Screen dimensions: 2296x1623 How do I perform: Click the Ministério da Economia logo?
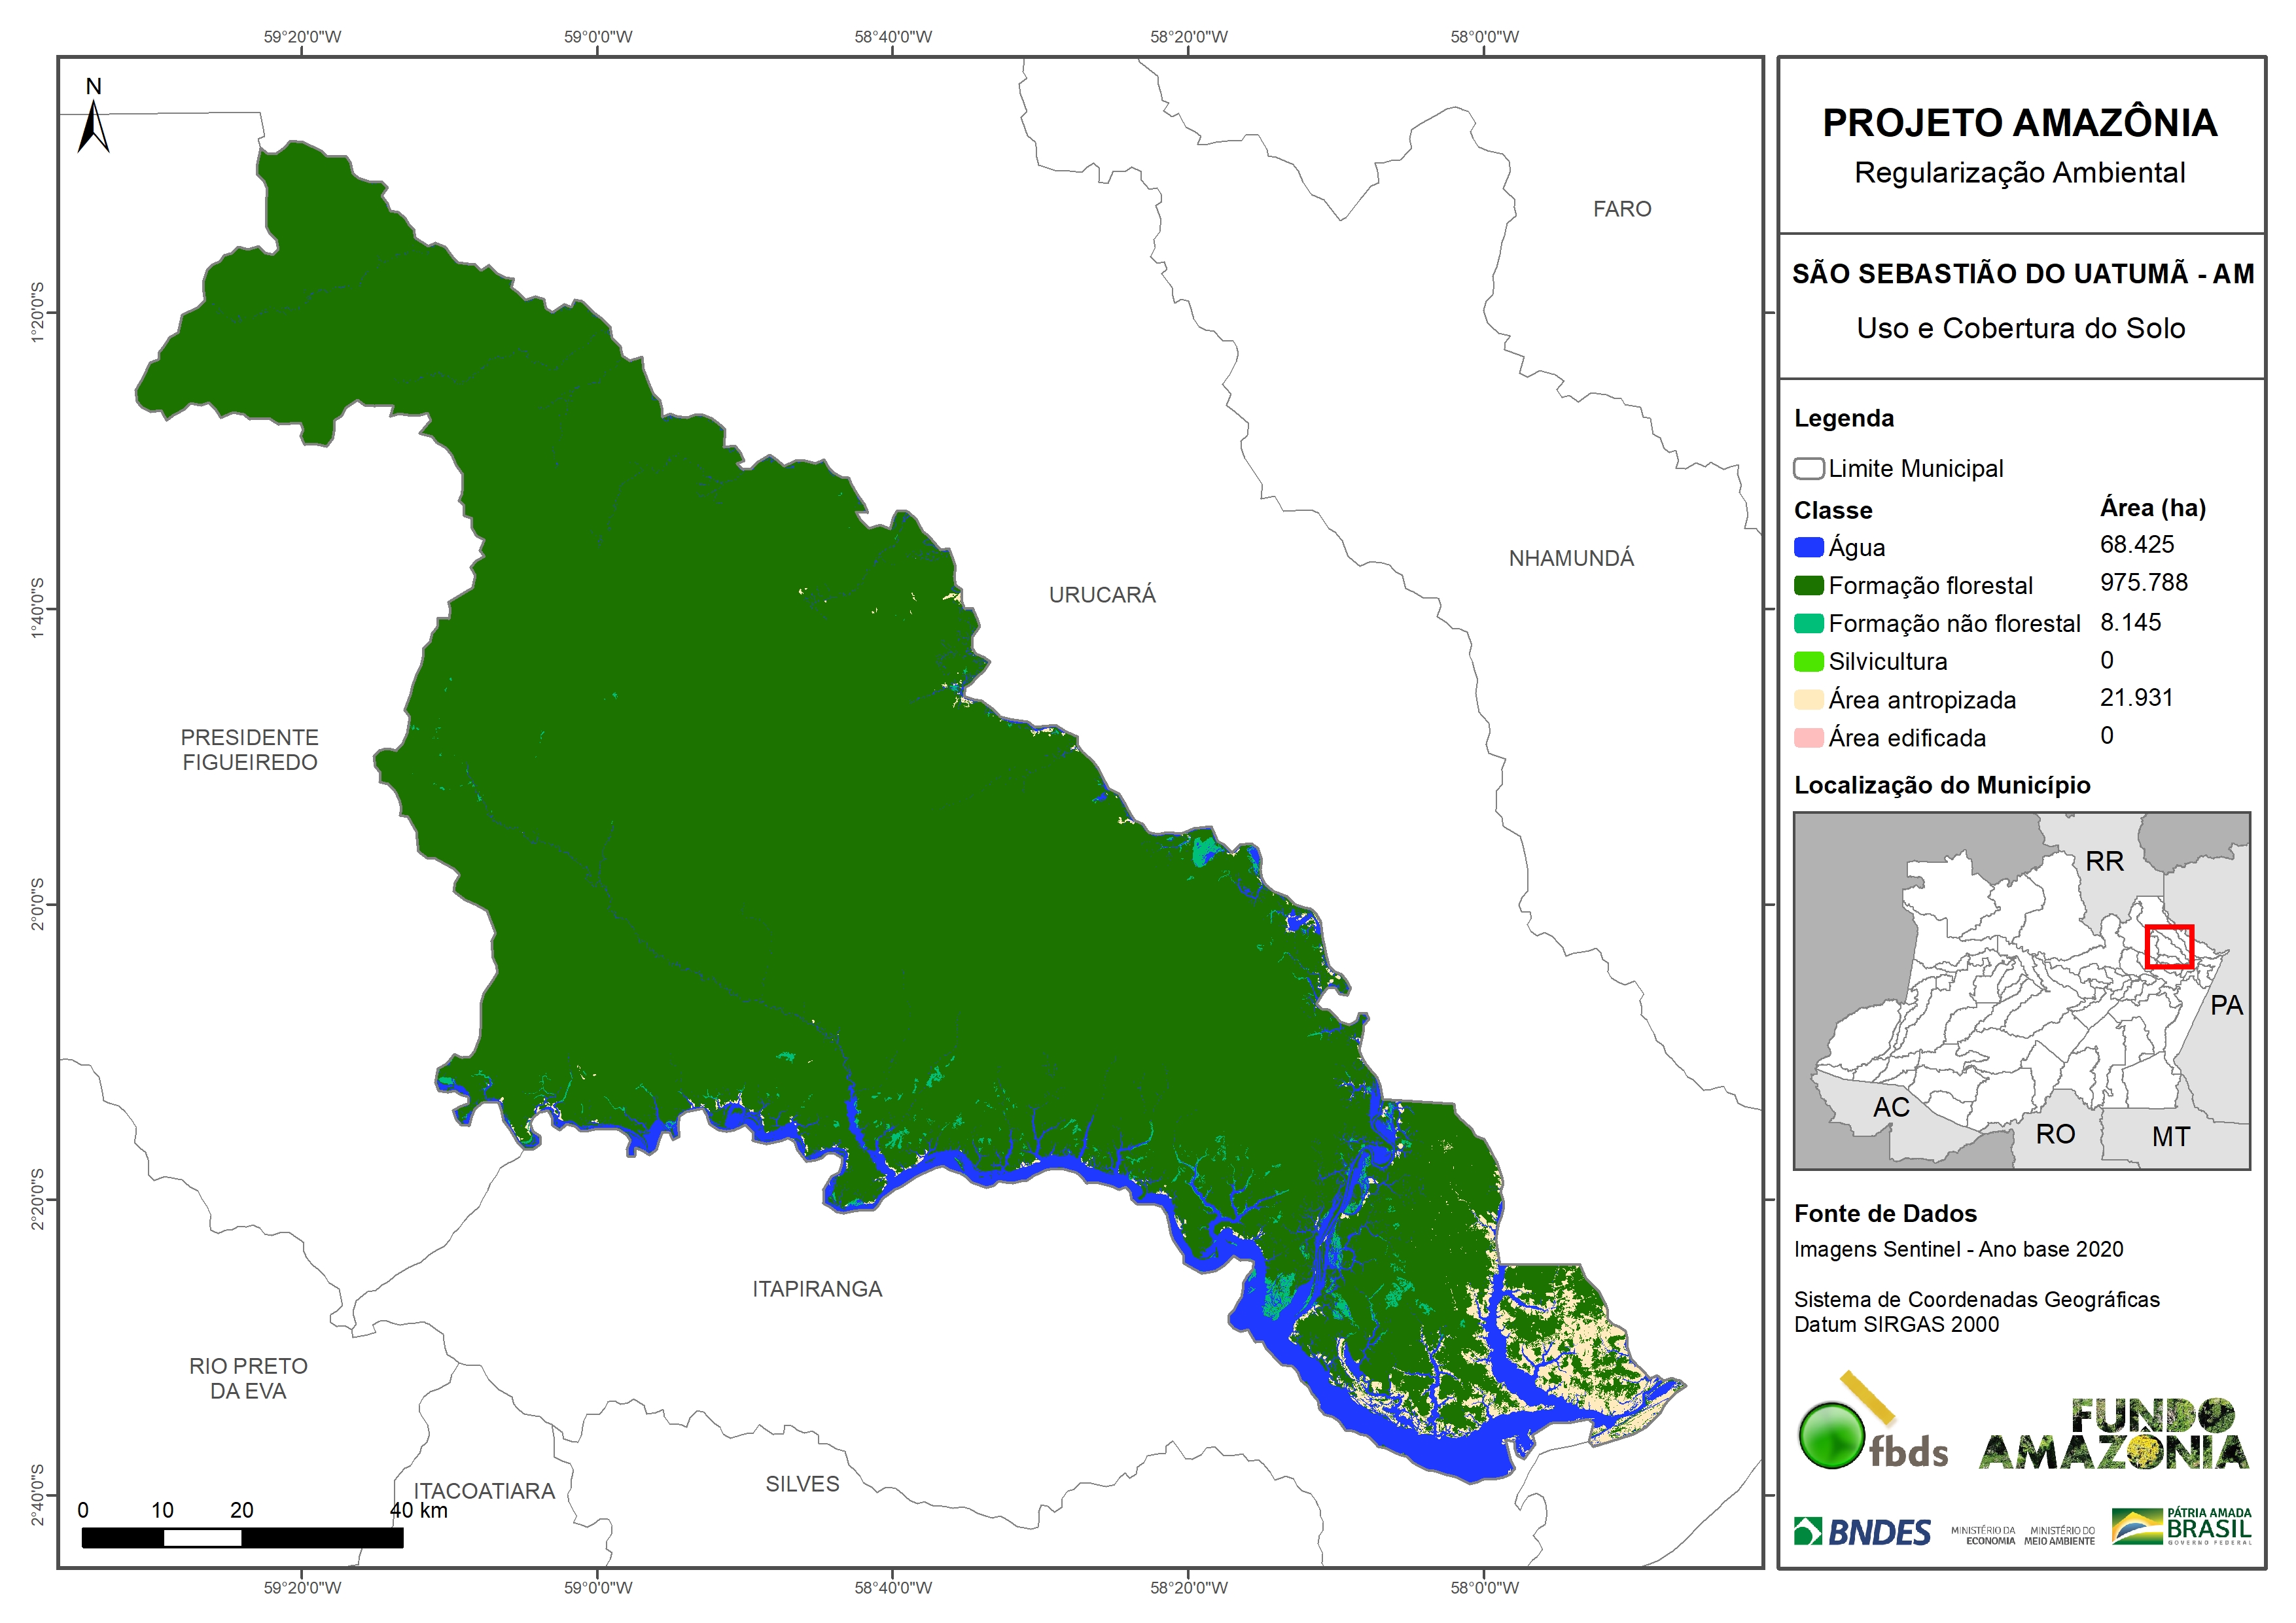(x=1983, y=1536)
